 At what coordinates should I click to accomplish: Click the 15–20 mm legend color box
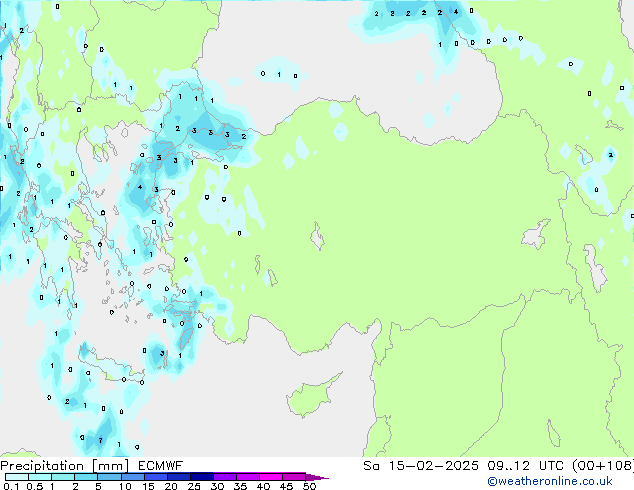click(156, 477)
